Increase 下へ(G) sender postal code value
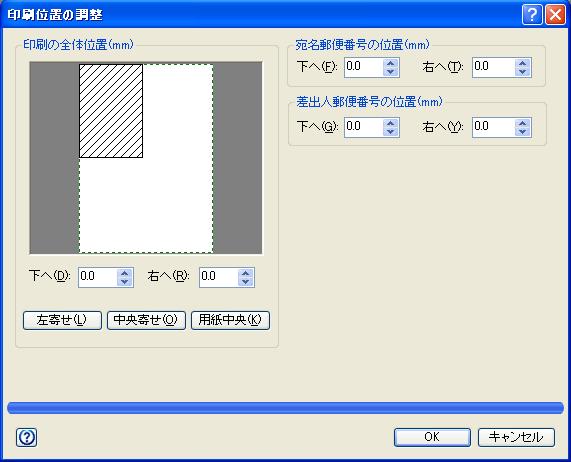Viewport: 571px width, 462px height. coord(391,123)
